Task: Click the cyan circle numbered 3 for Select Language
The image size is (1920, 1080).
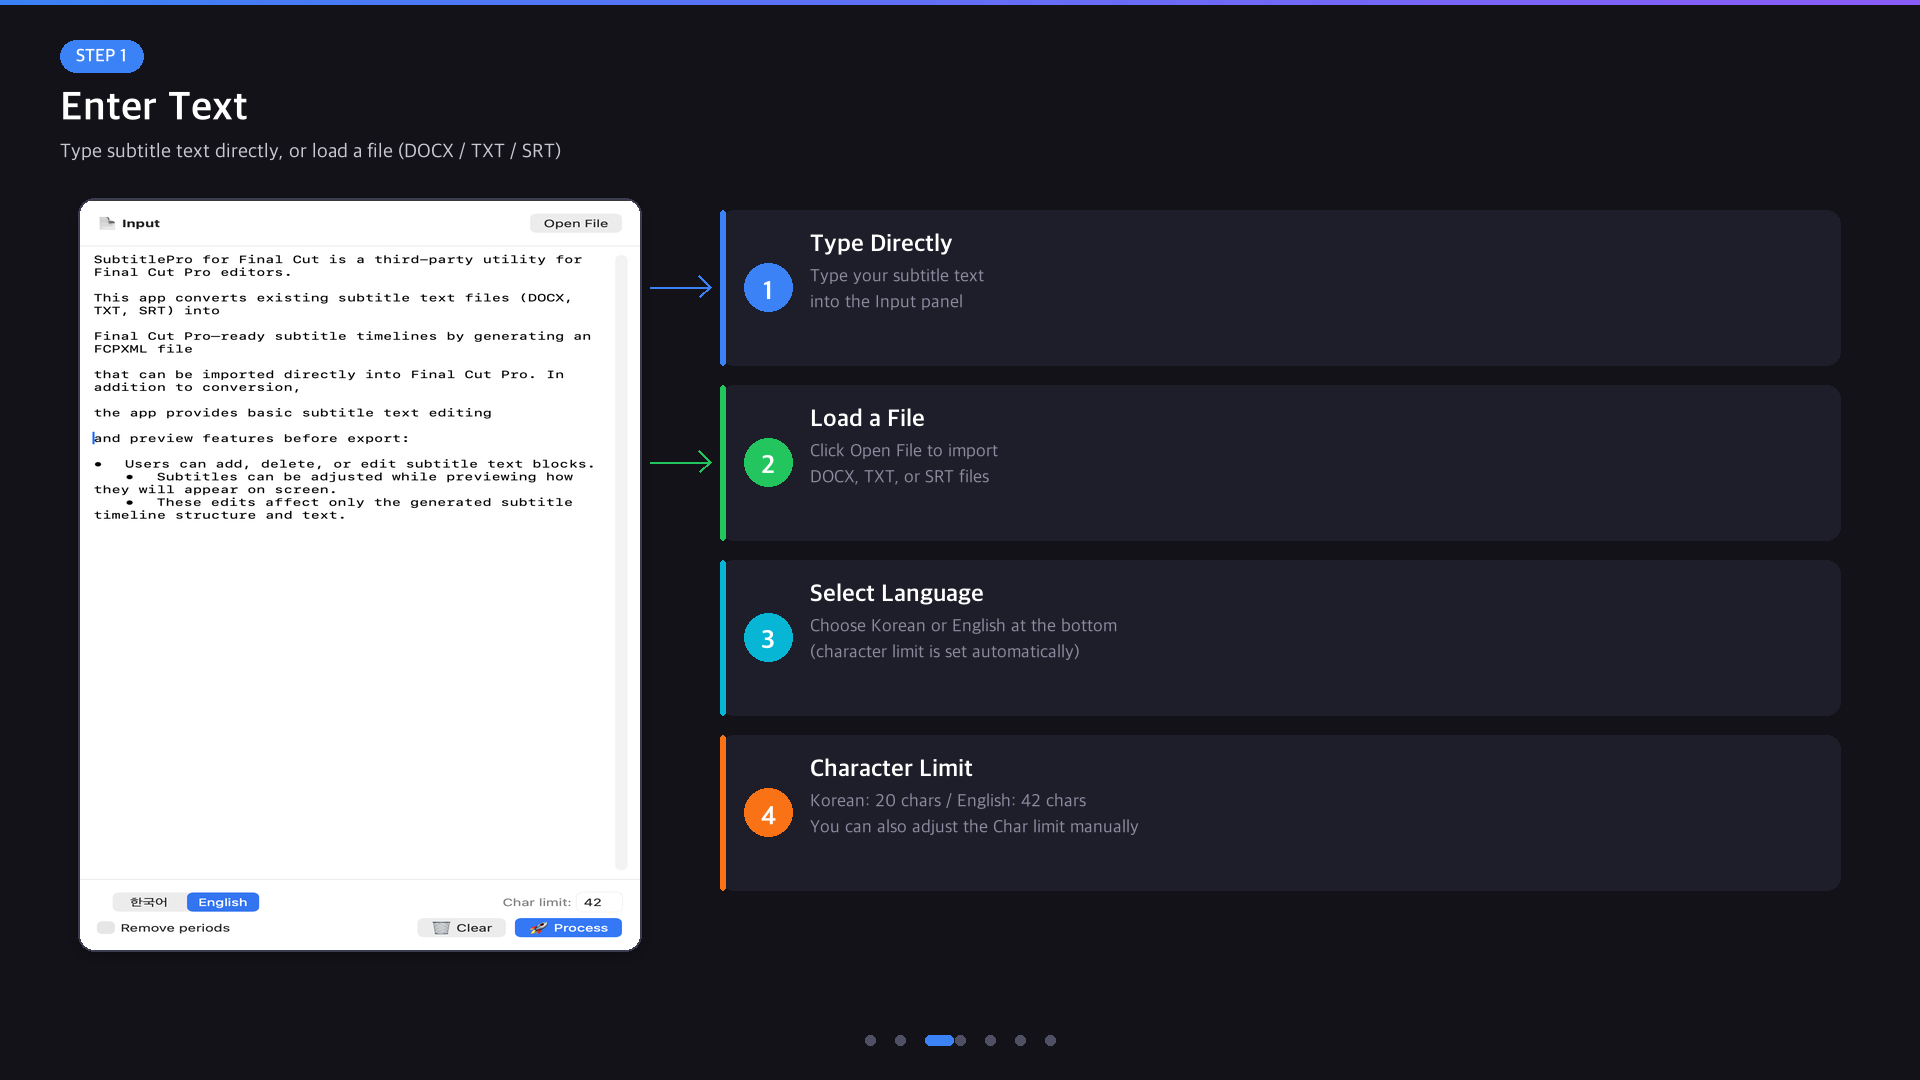Action: [x=768, y=637]
